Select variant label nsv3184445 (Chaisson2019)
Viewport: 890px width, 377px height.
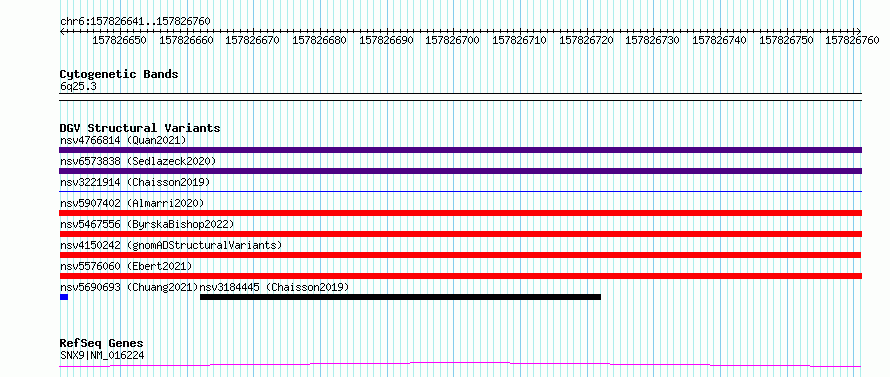[x=274, y=287]
